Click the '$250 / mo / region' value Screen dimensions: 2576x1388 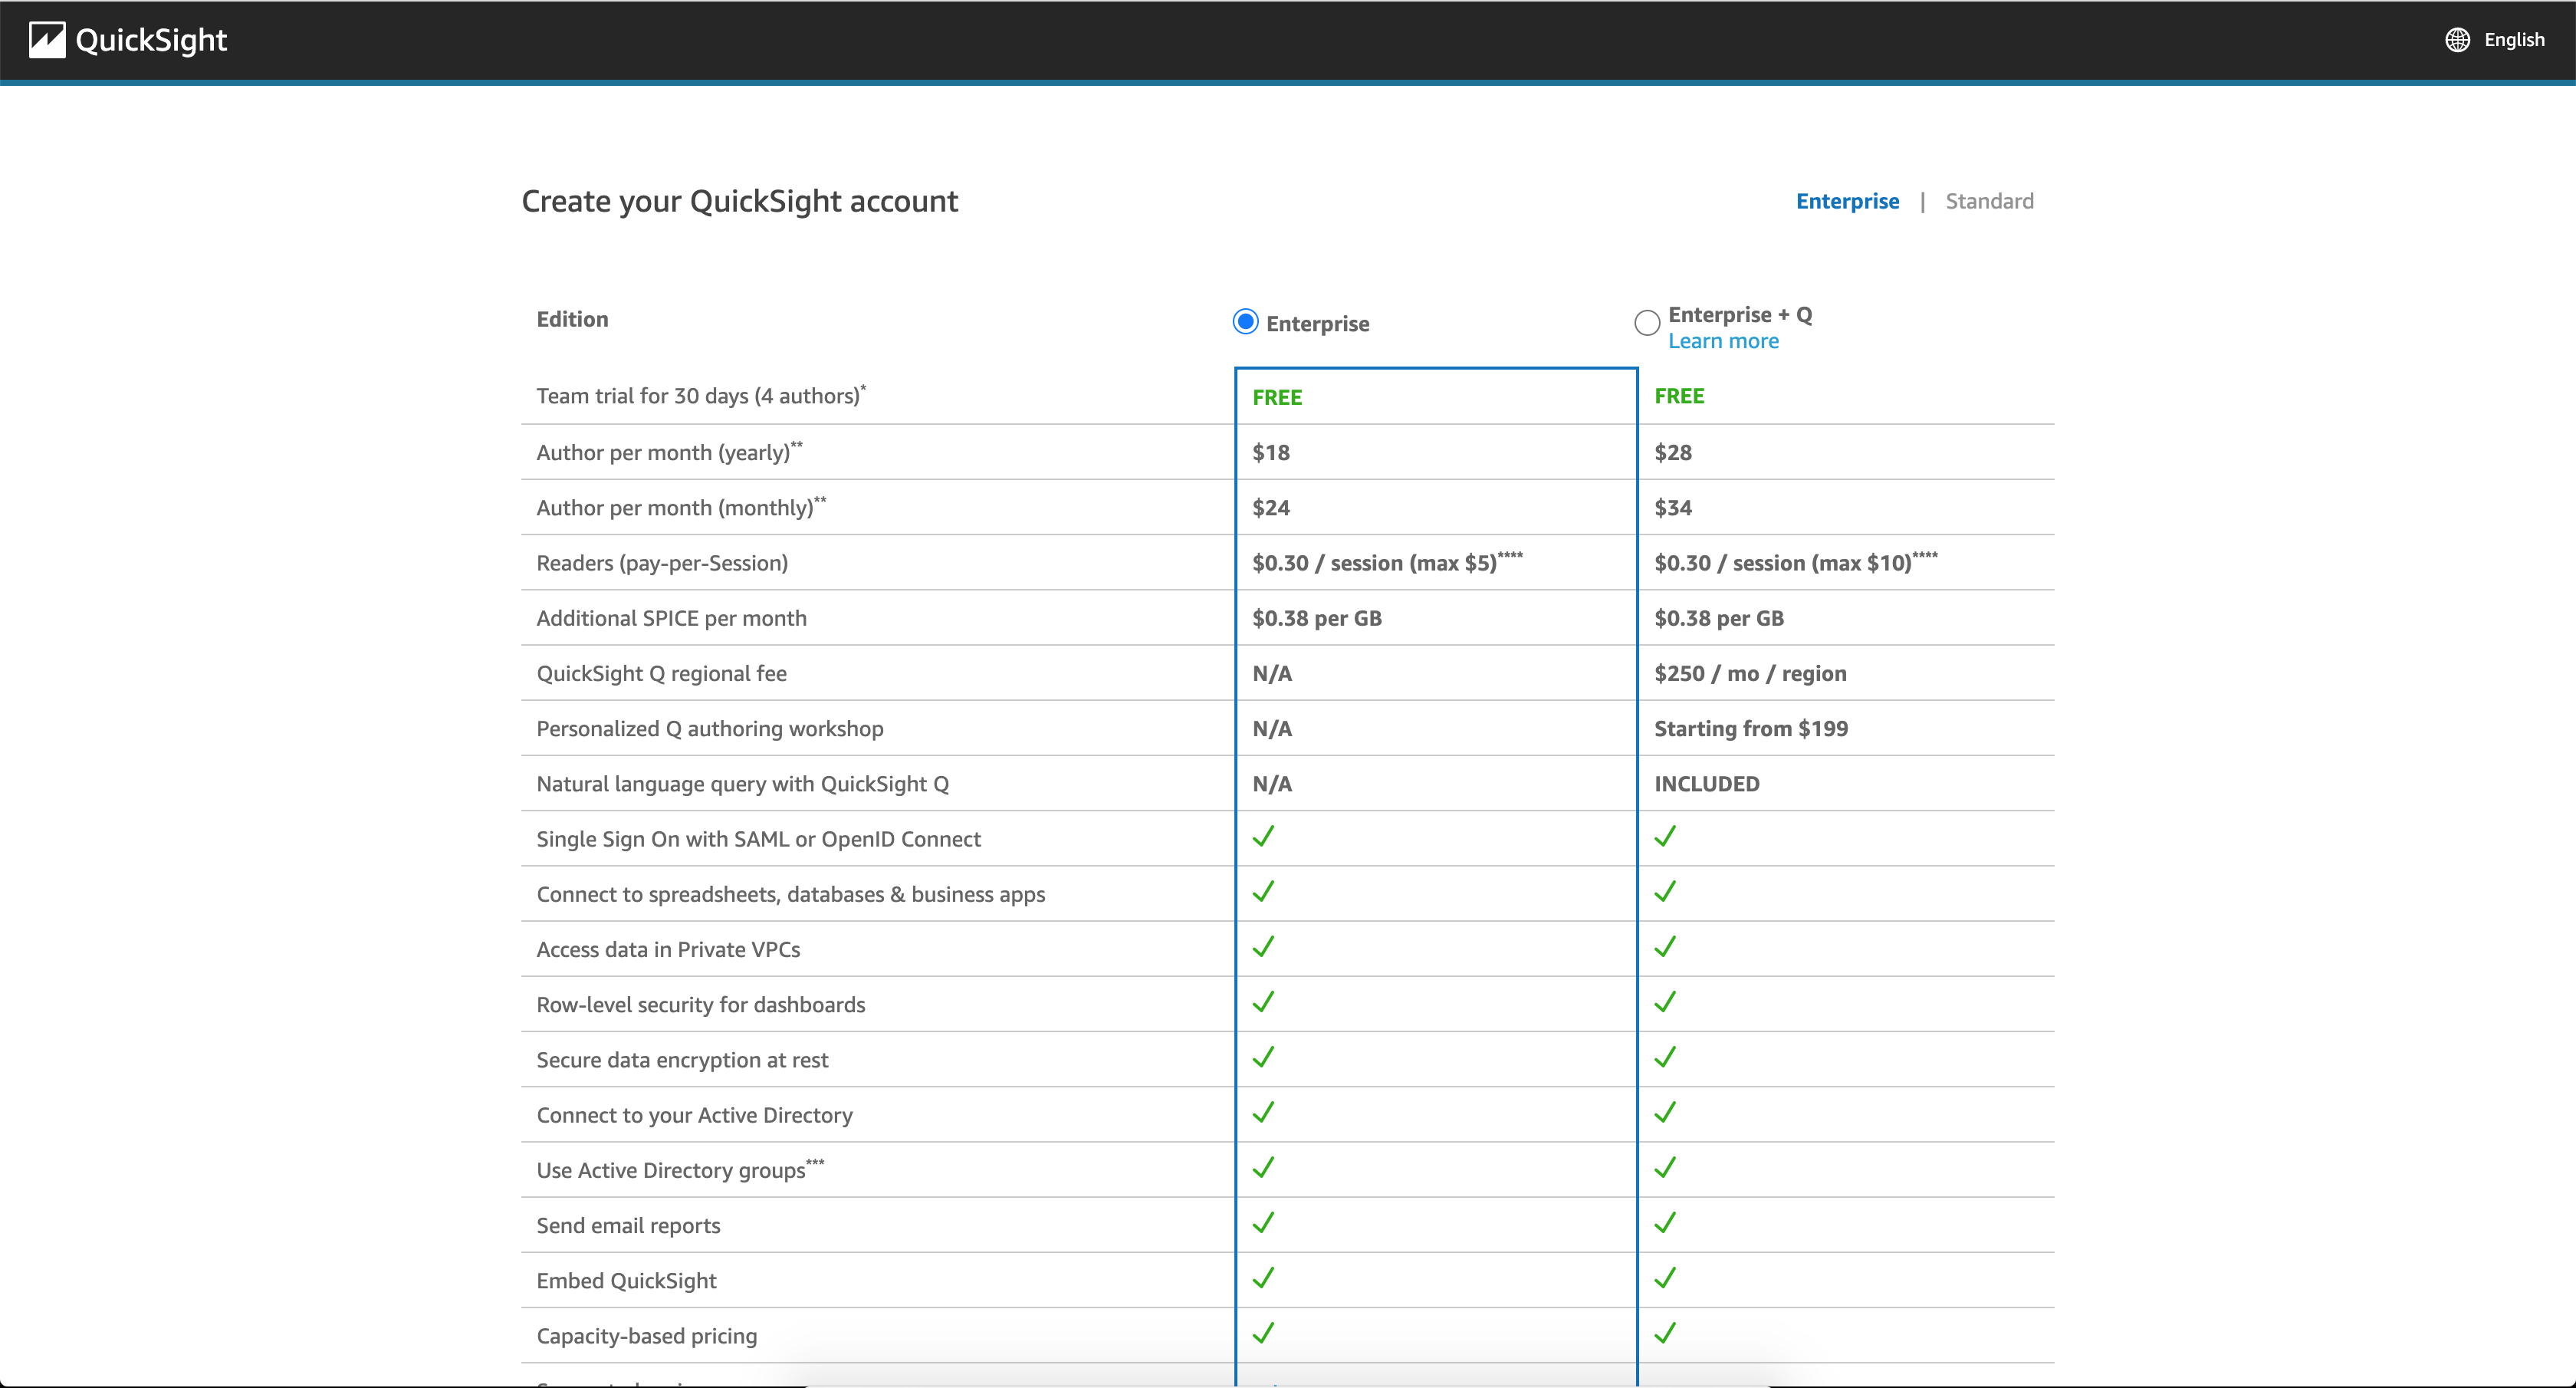(1750, 673)
